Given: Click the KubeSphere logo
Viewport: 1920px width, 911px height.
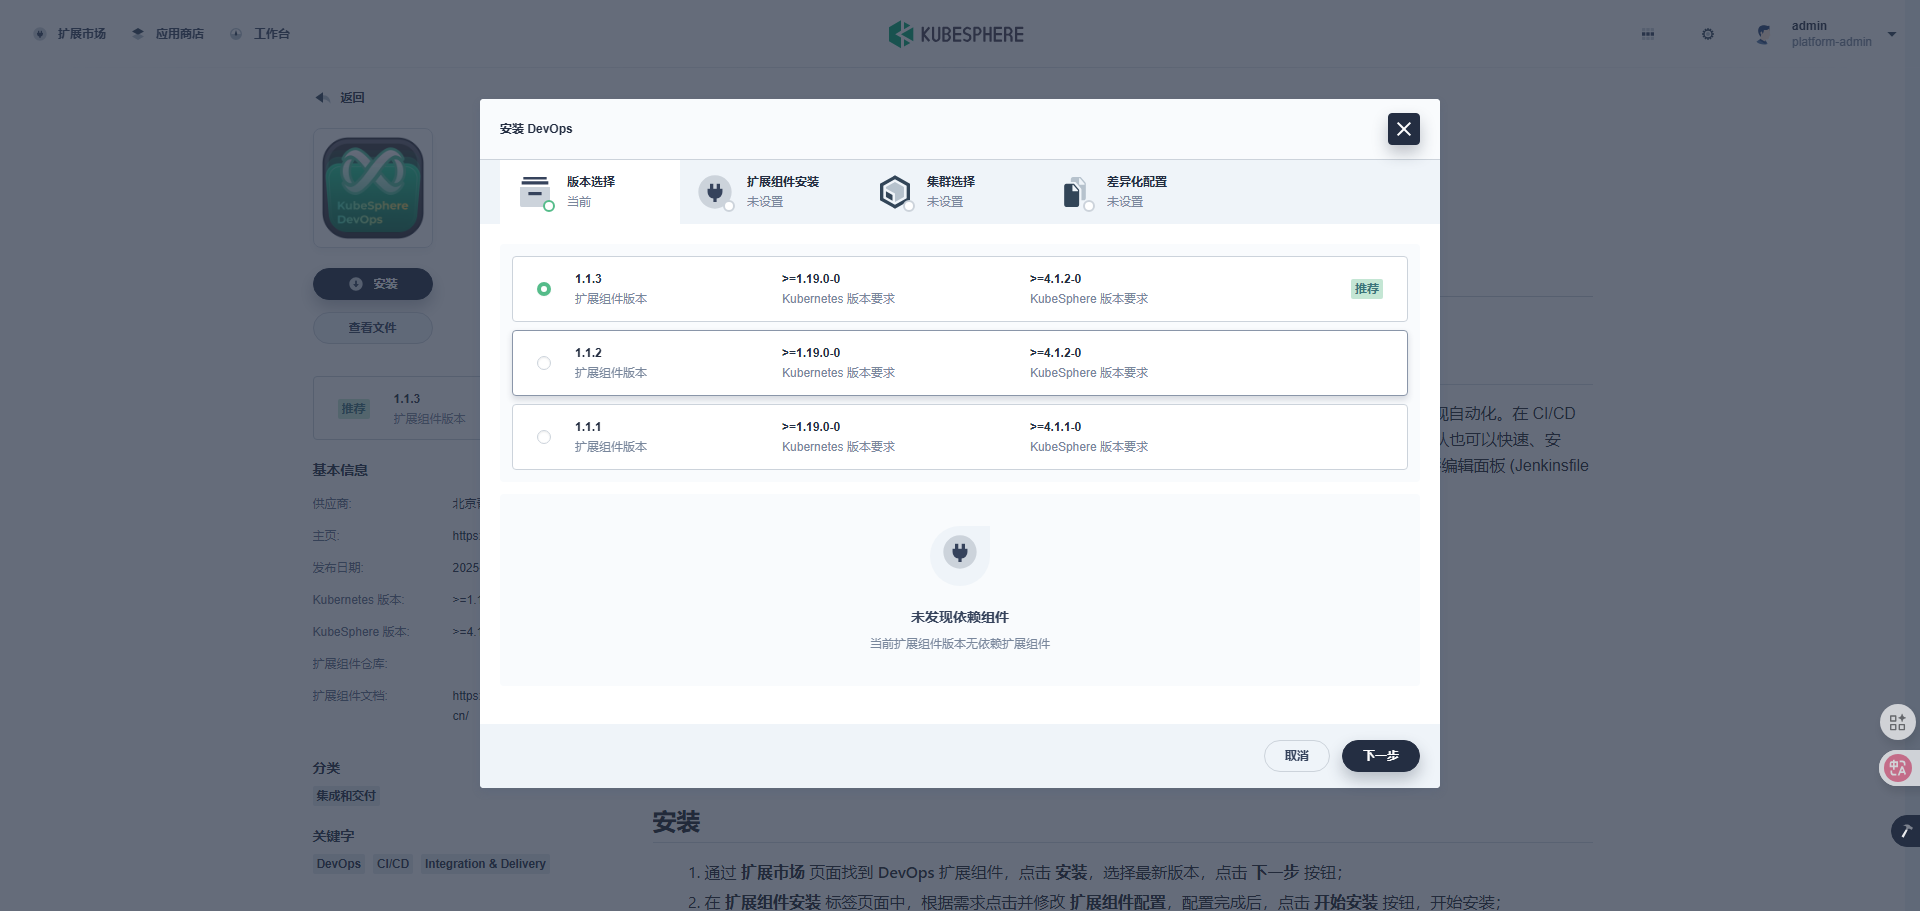Looking at the screenshot, I should [x=956, y=34].
